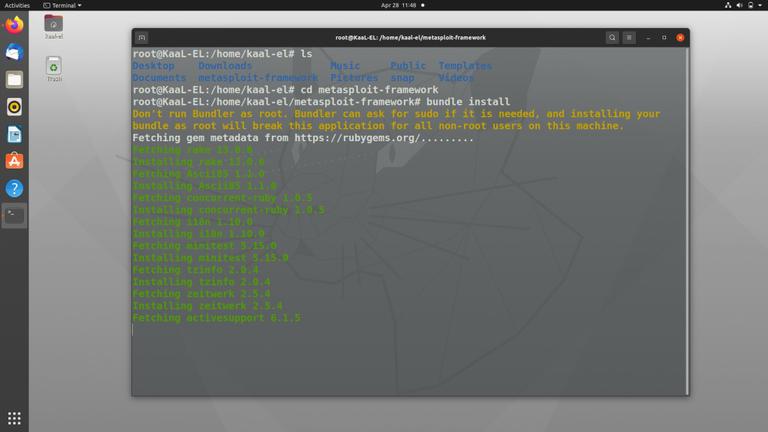Open the Activities overview
This screenshot has height=432, width=768.
pos(17,5)
